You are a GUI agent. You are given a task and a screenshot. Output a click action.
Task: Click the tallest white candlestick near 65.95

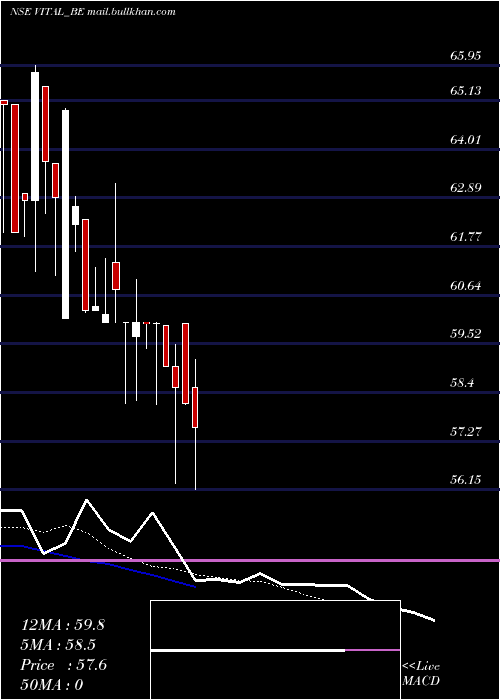click(35, 136)
